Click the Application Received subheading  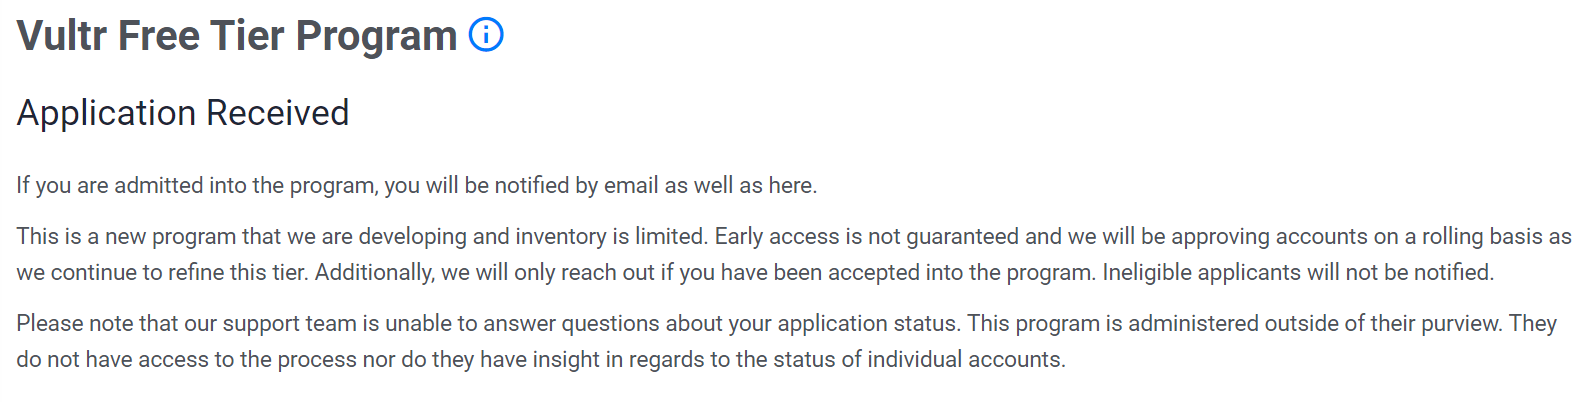point(183,113)
